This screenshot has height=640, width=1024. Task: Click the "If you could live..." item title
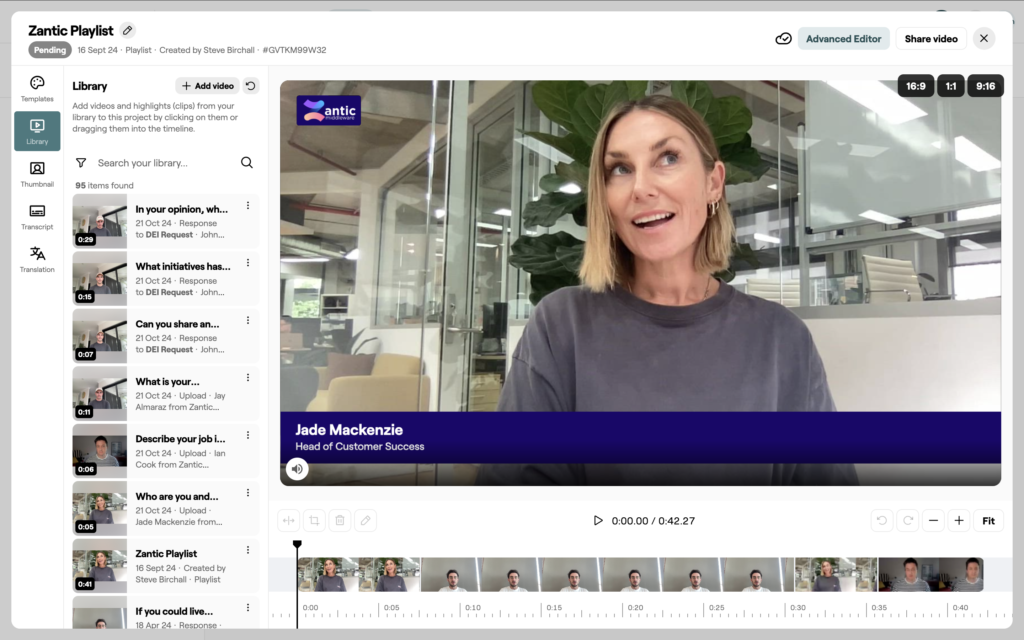(x=174, y=611)
